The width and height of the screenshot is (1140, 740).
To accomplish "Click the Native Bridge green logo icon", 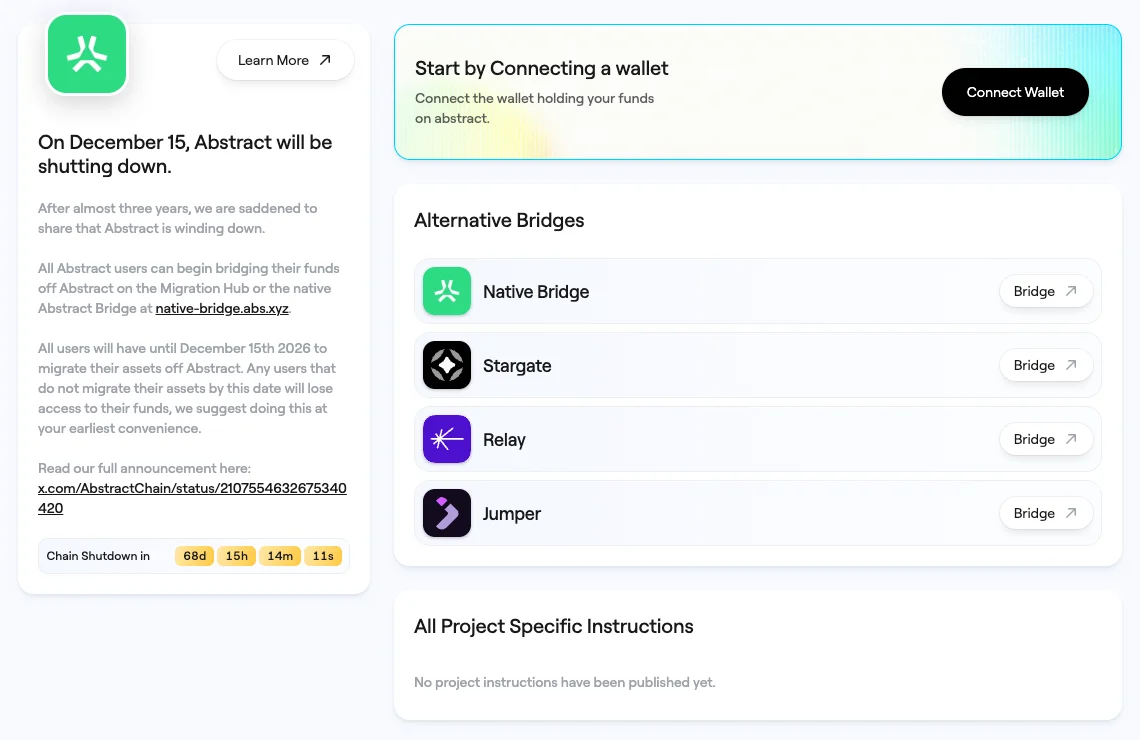I will coord(447,291).
